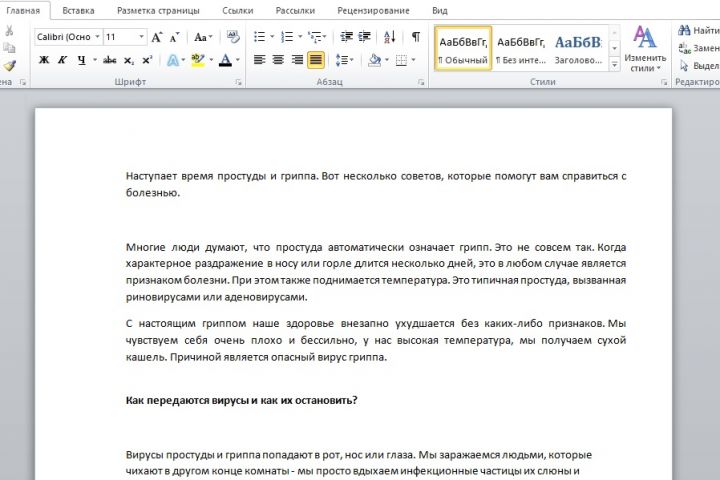Open the Разметка страницы tab
The image size is (720, 480).
[x=158, y=10]
